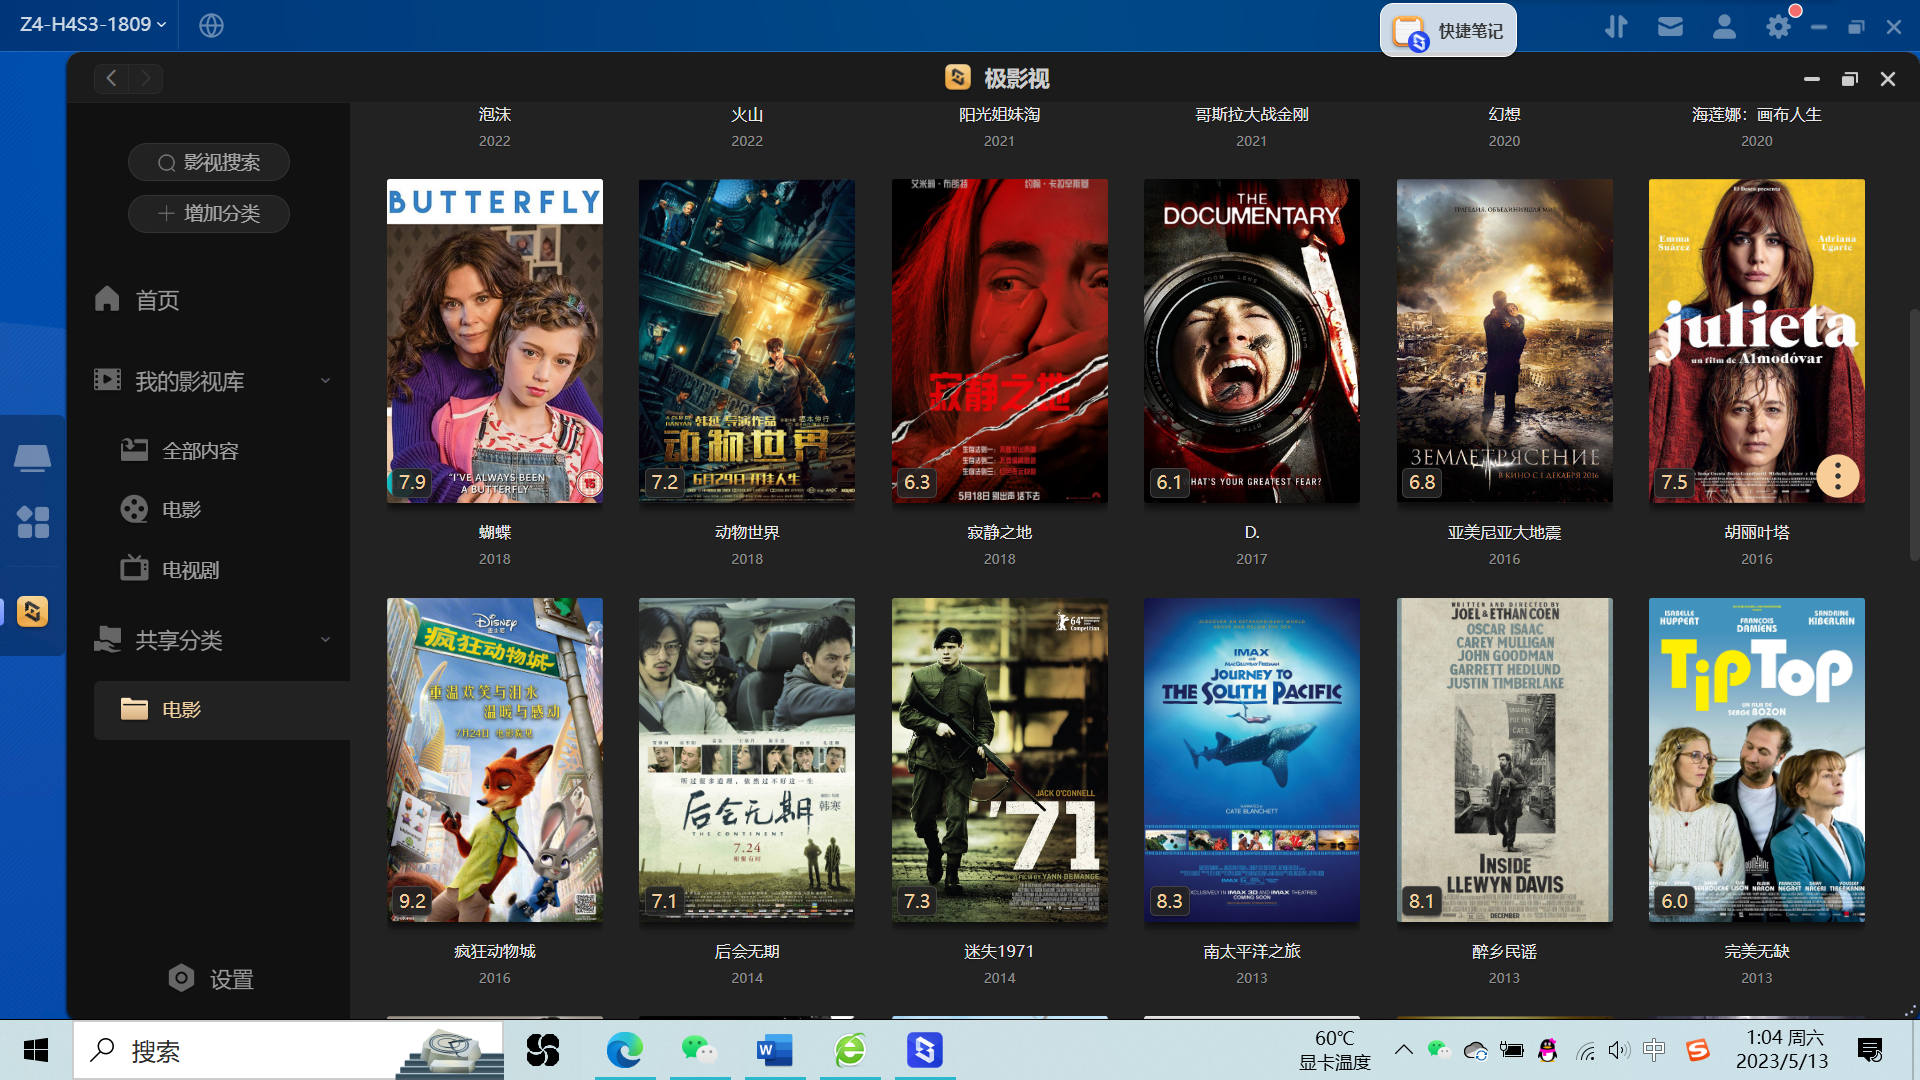Viewport: 1920px width, 1080px height.
Task: Click the computer icon in left dock
Action: tap(32, 458)
